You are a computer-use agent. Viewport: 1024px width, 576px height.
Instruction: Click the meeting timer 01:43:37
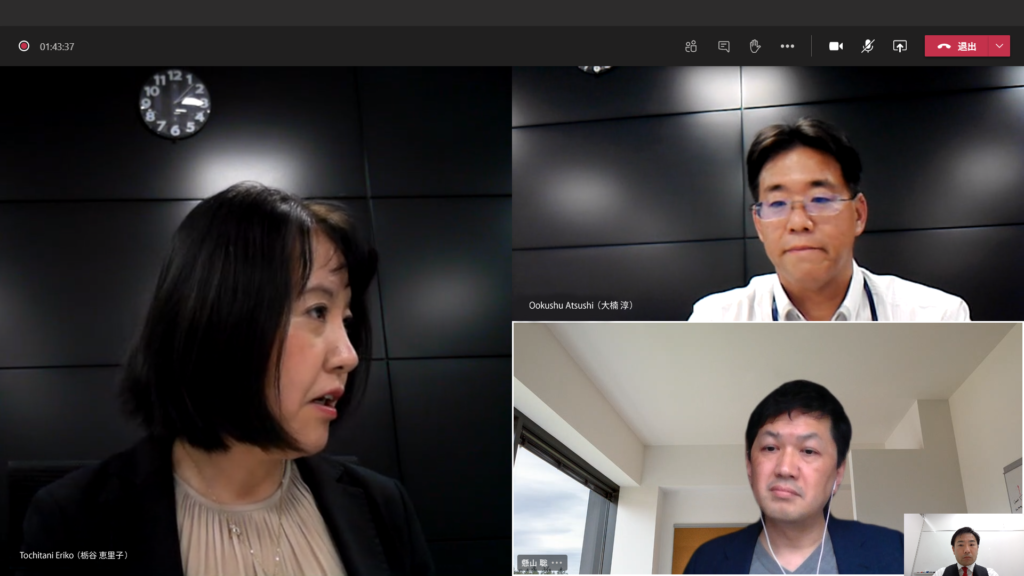pos(57,47)
